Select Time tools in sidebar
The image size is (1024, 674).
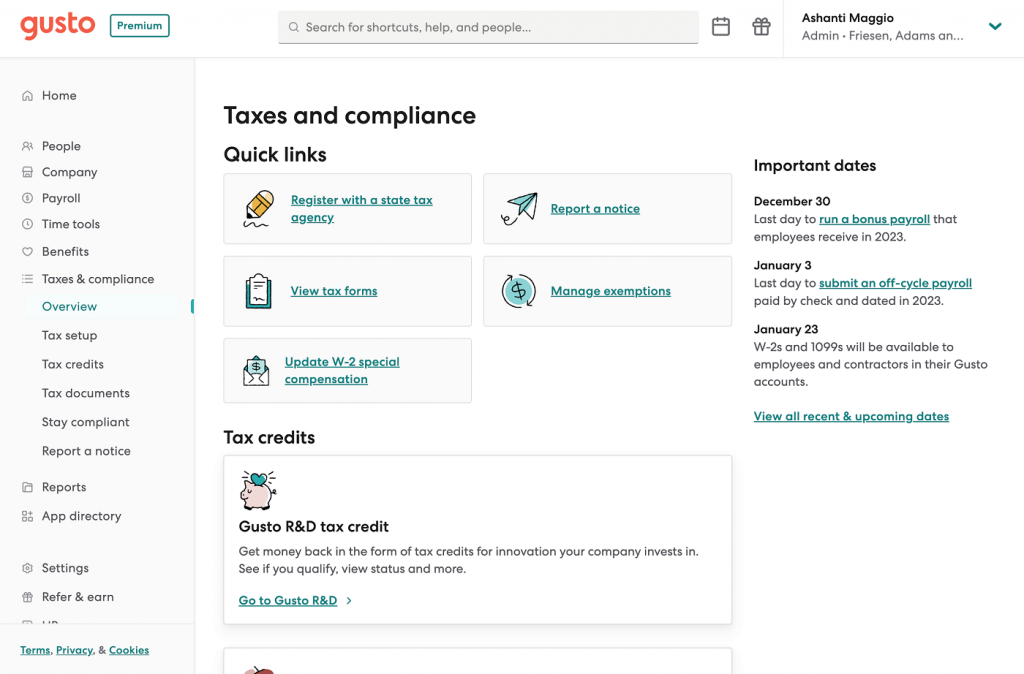[x=71, y=225]
